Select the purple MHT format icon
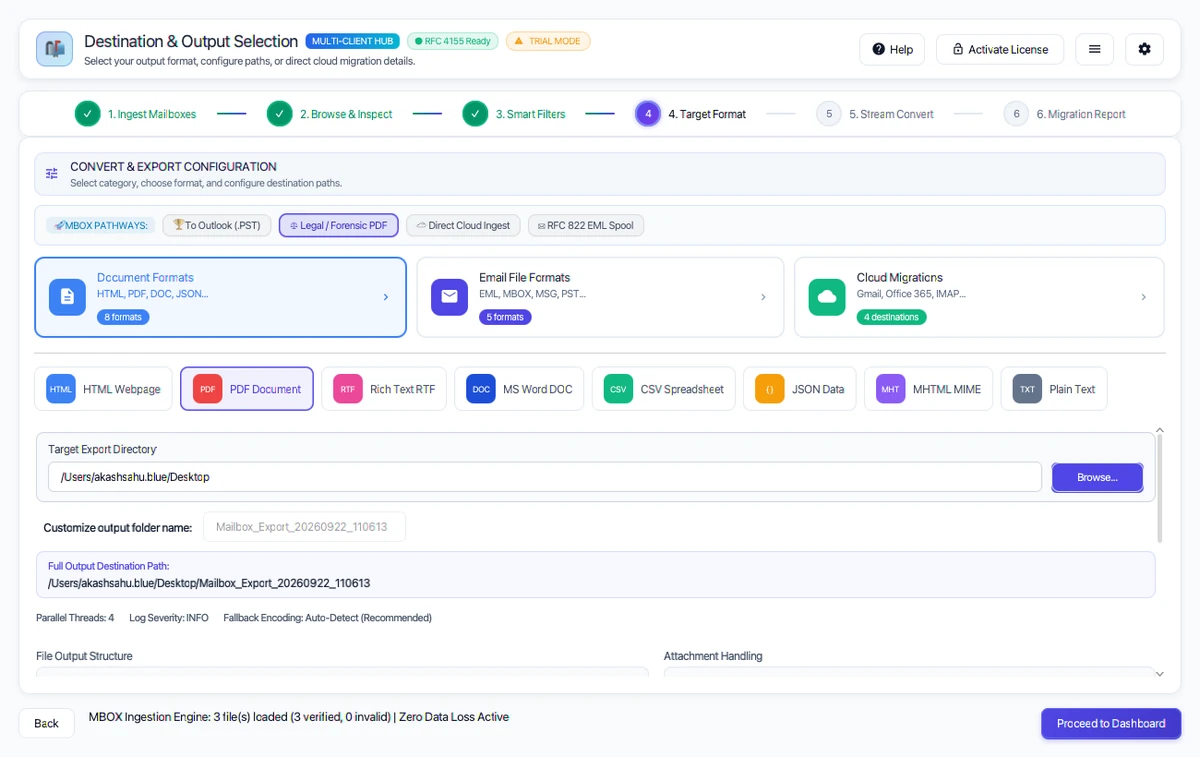The height and width of the screenshot is (757, 1200). pos(891,389)
